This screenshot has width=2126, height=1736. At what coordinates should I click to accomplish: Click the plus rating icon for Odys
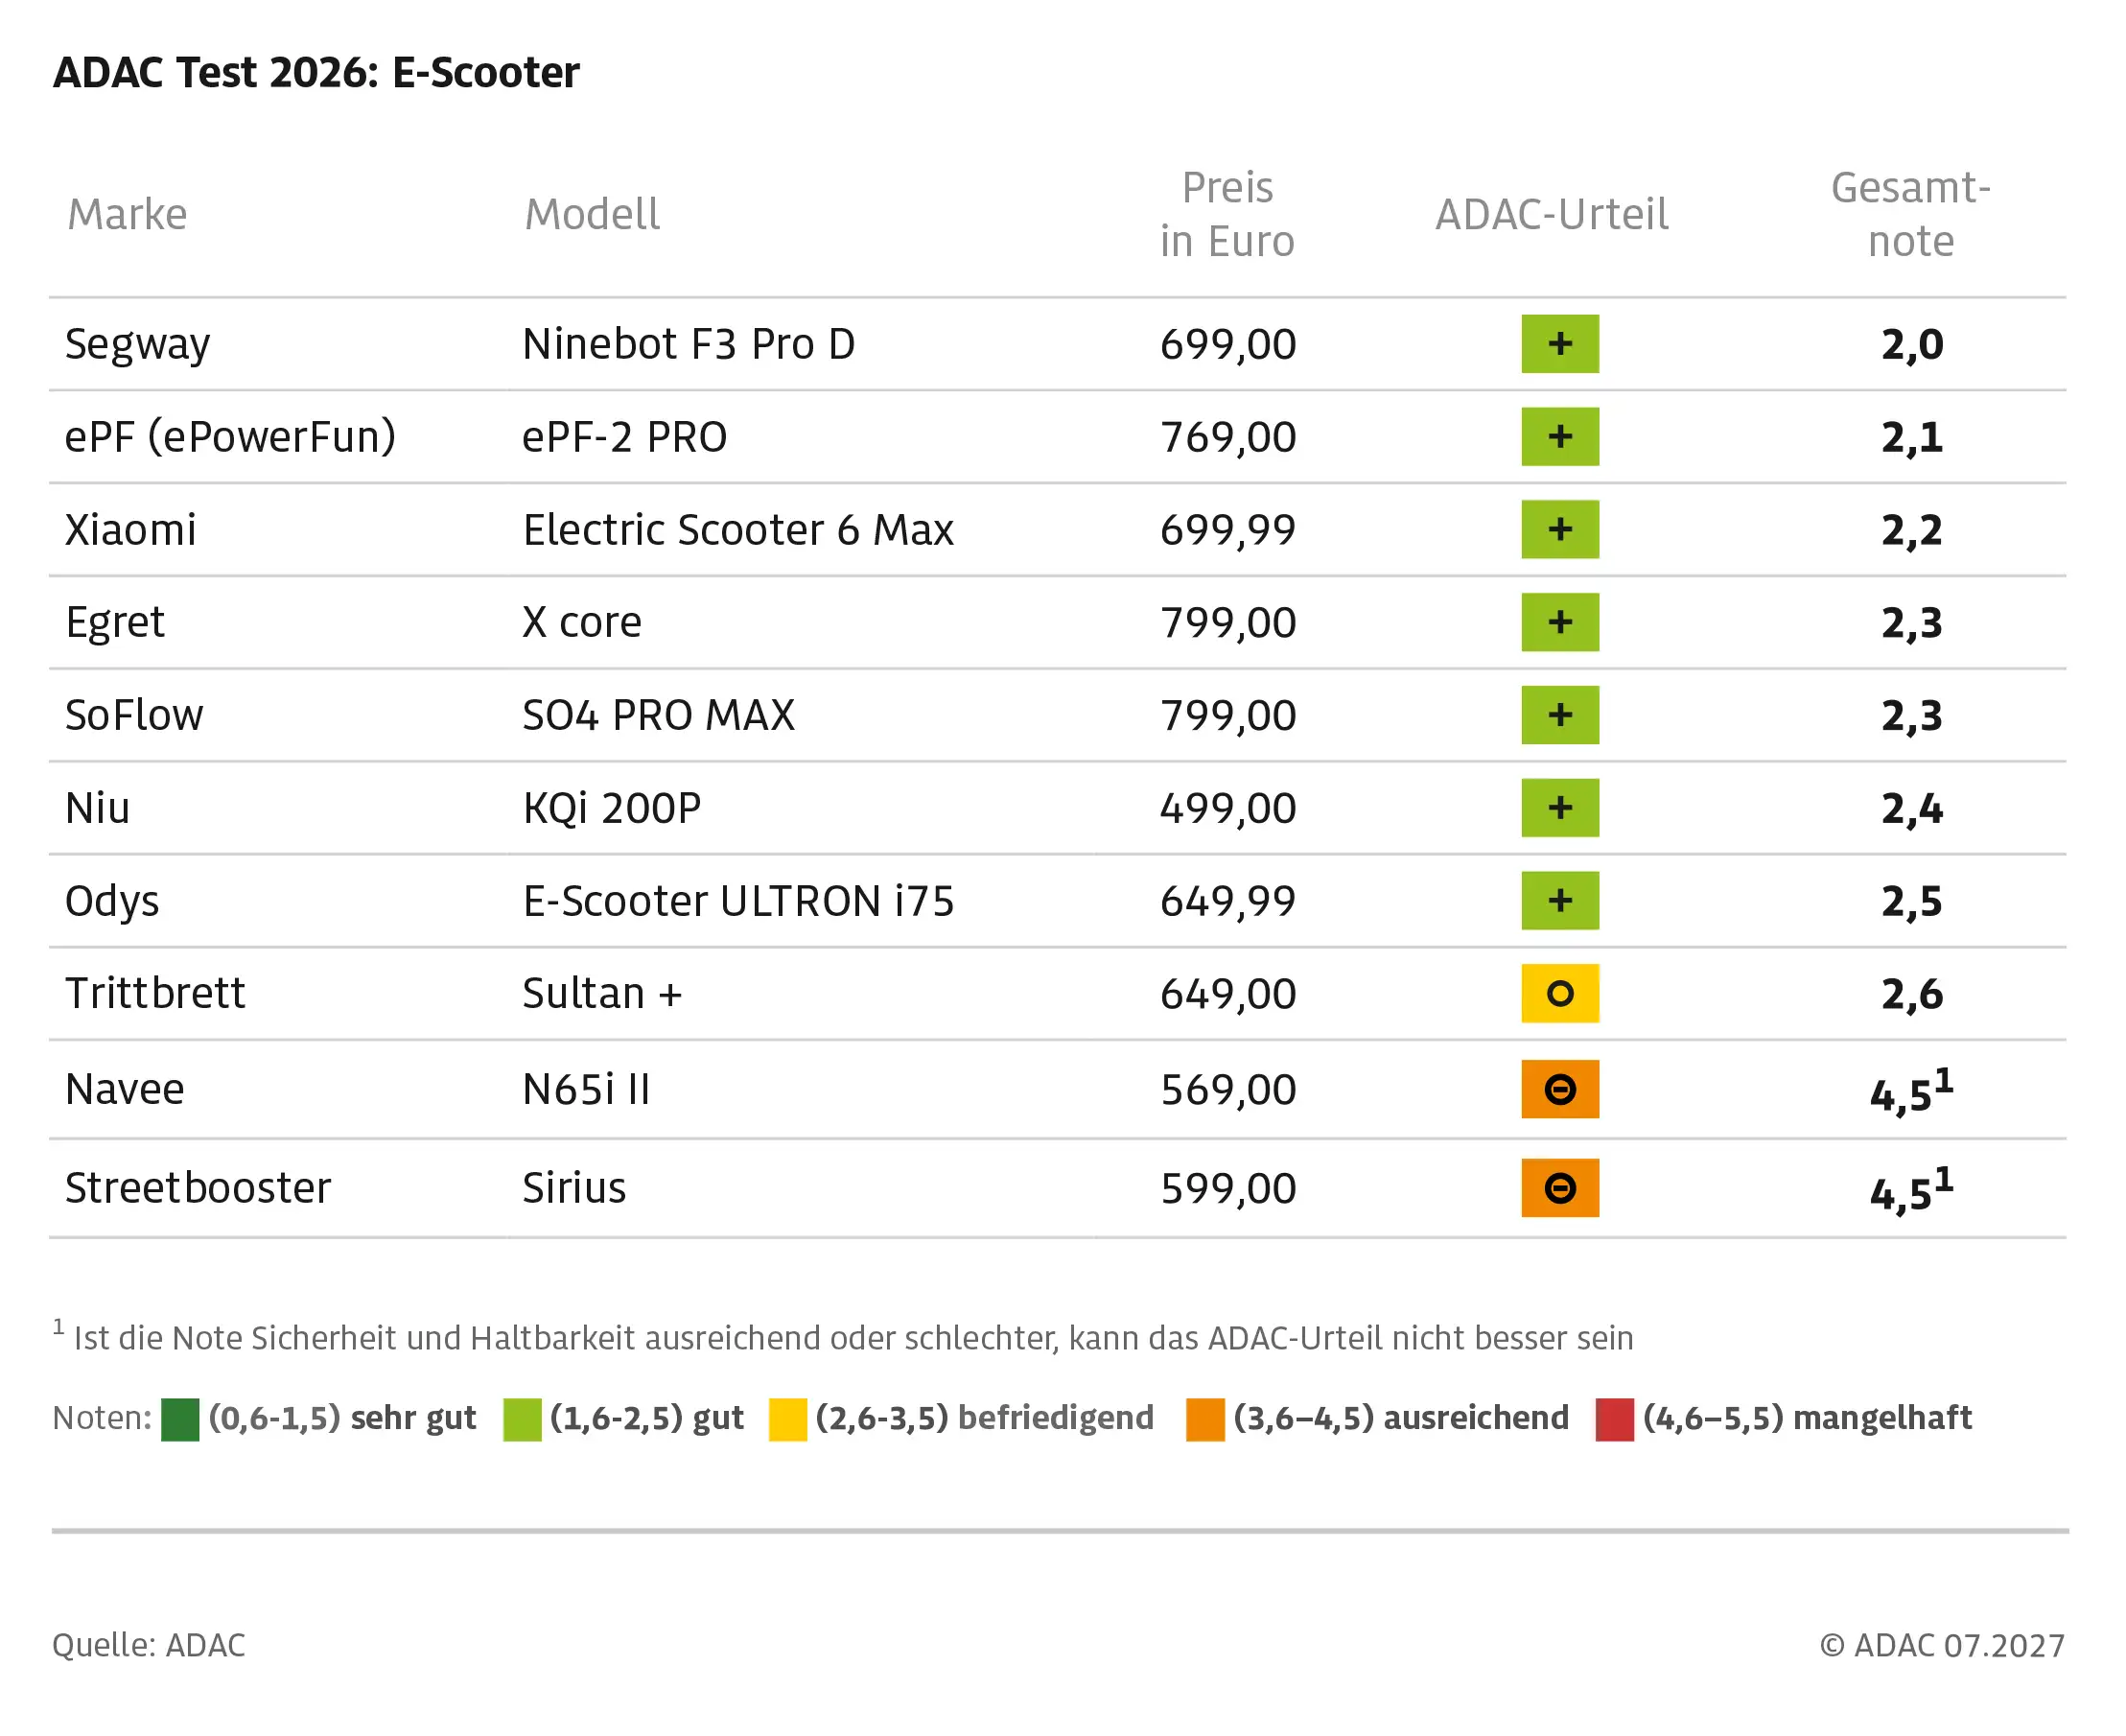click(x=1560, y=901)
